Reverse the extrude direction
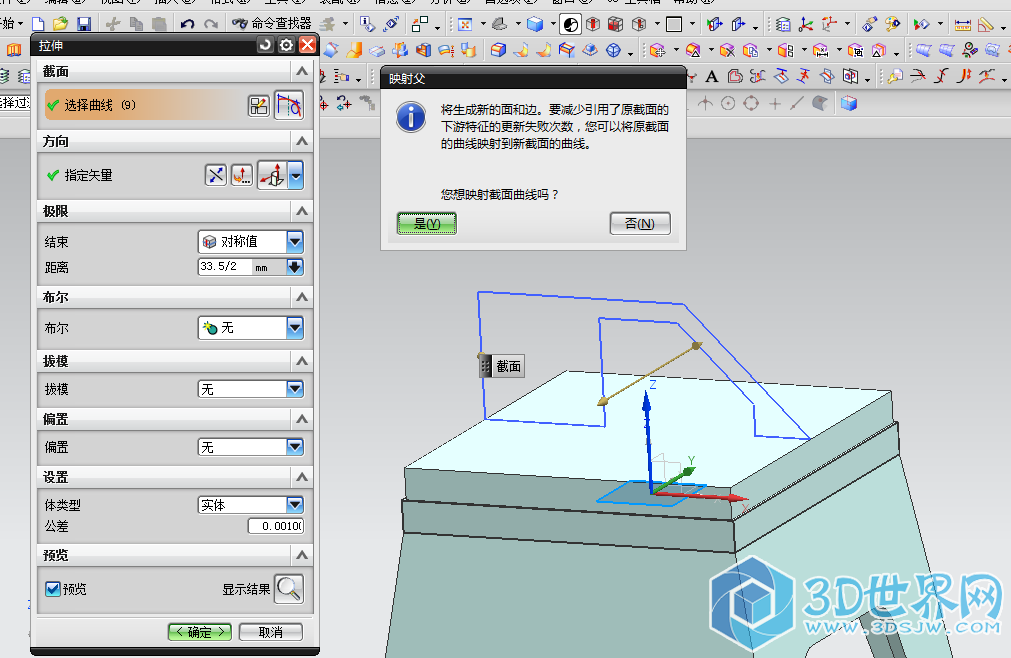 tap(216, 175)
